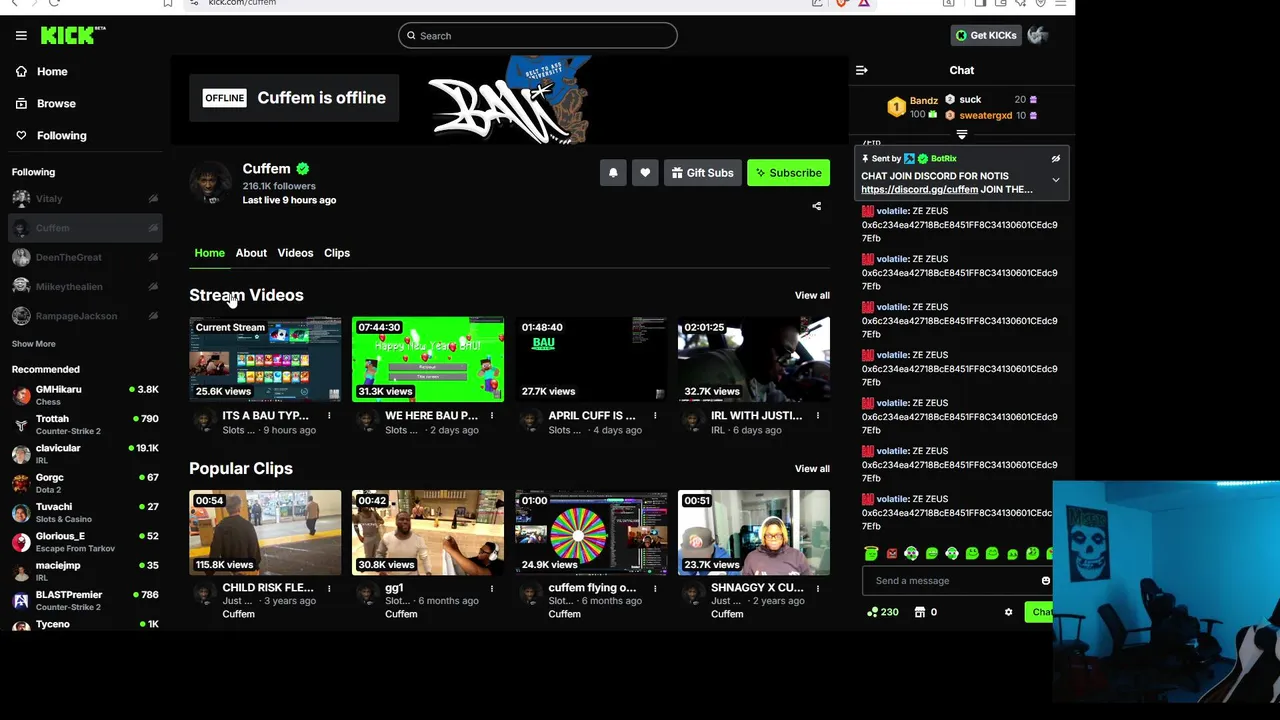The image size is (1280, 720).
Task: Open options for gg1 clip
Action: pyautogui.click(x=492, y=588)
